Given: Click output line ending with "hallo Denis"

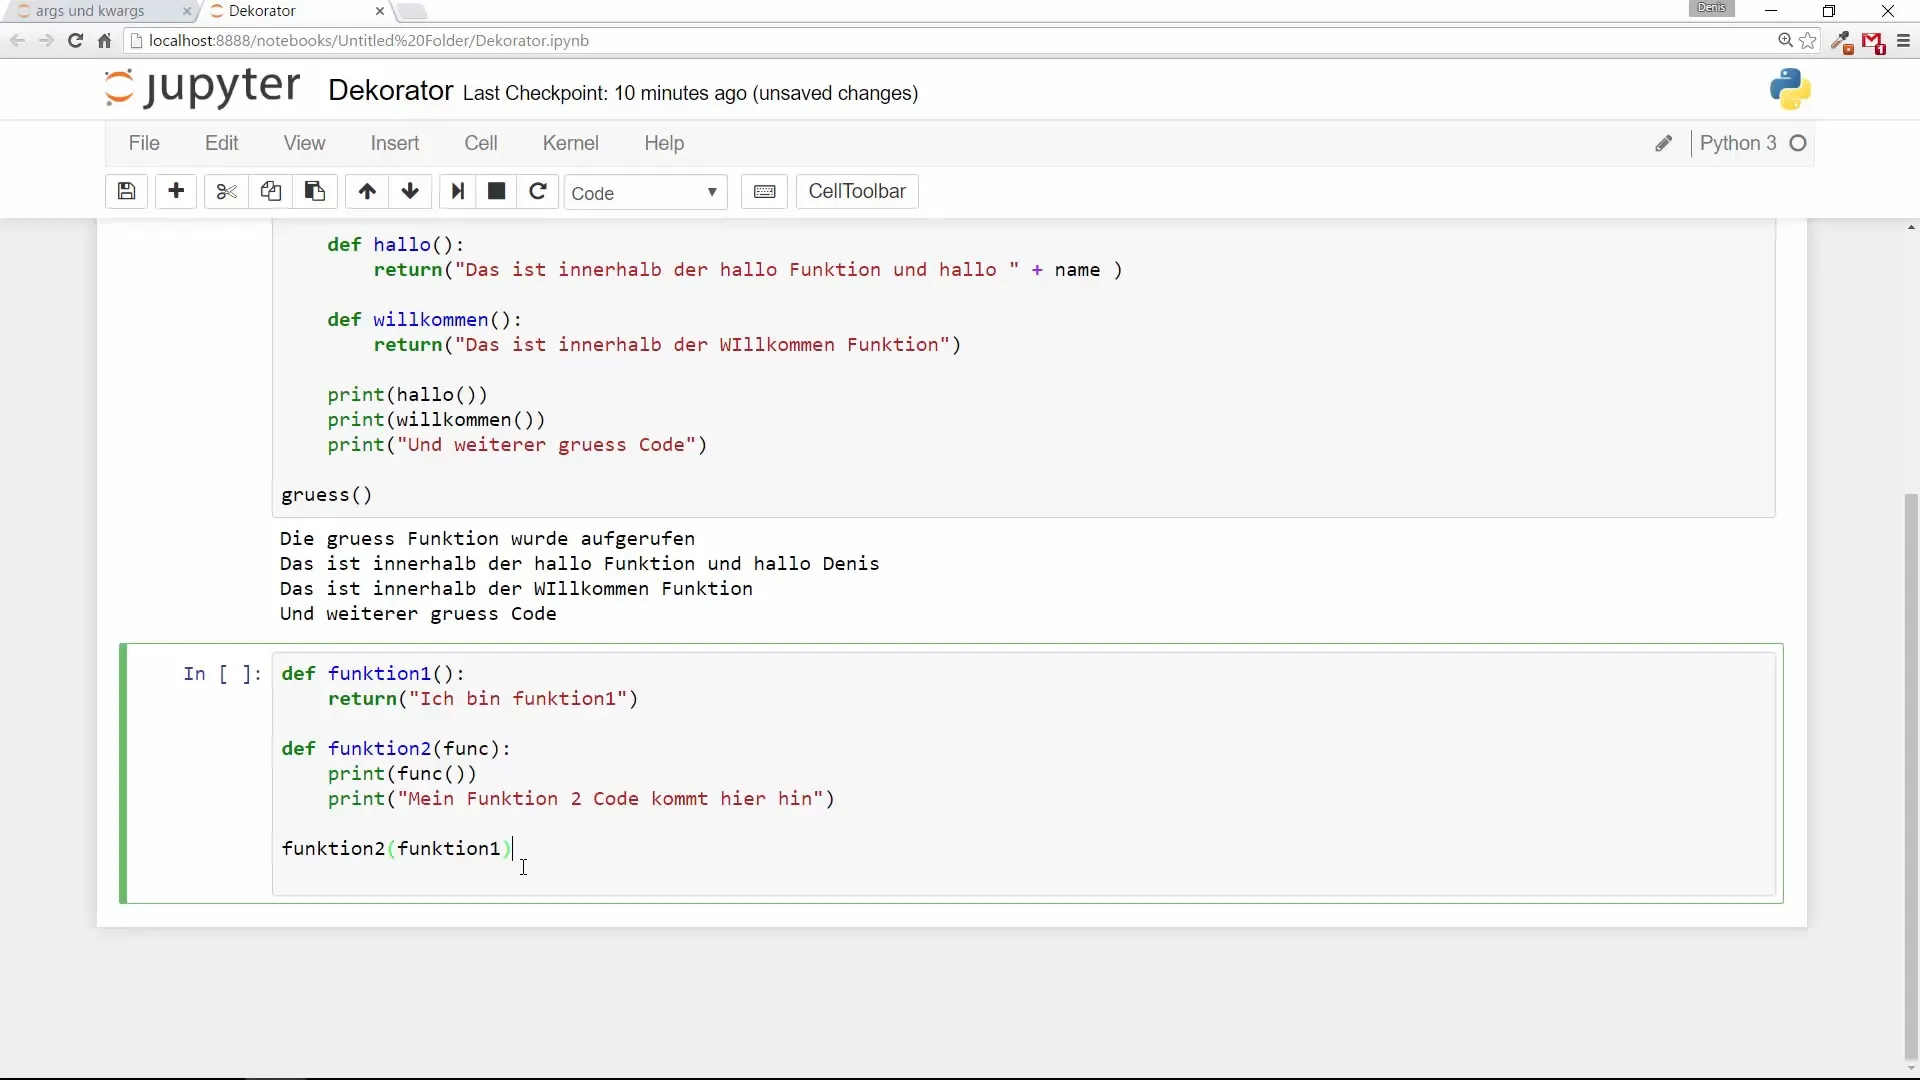Looking at the screenshot, I should [x=580, y=564].
